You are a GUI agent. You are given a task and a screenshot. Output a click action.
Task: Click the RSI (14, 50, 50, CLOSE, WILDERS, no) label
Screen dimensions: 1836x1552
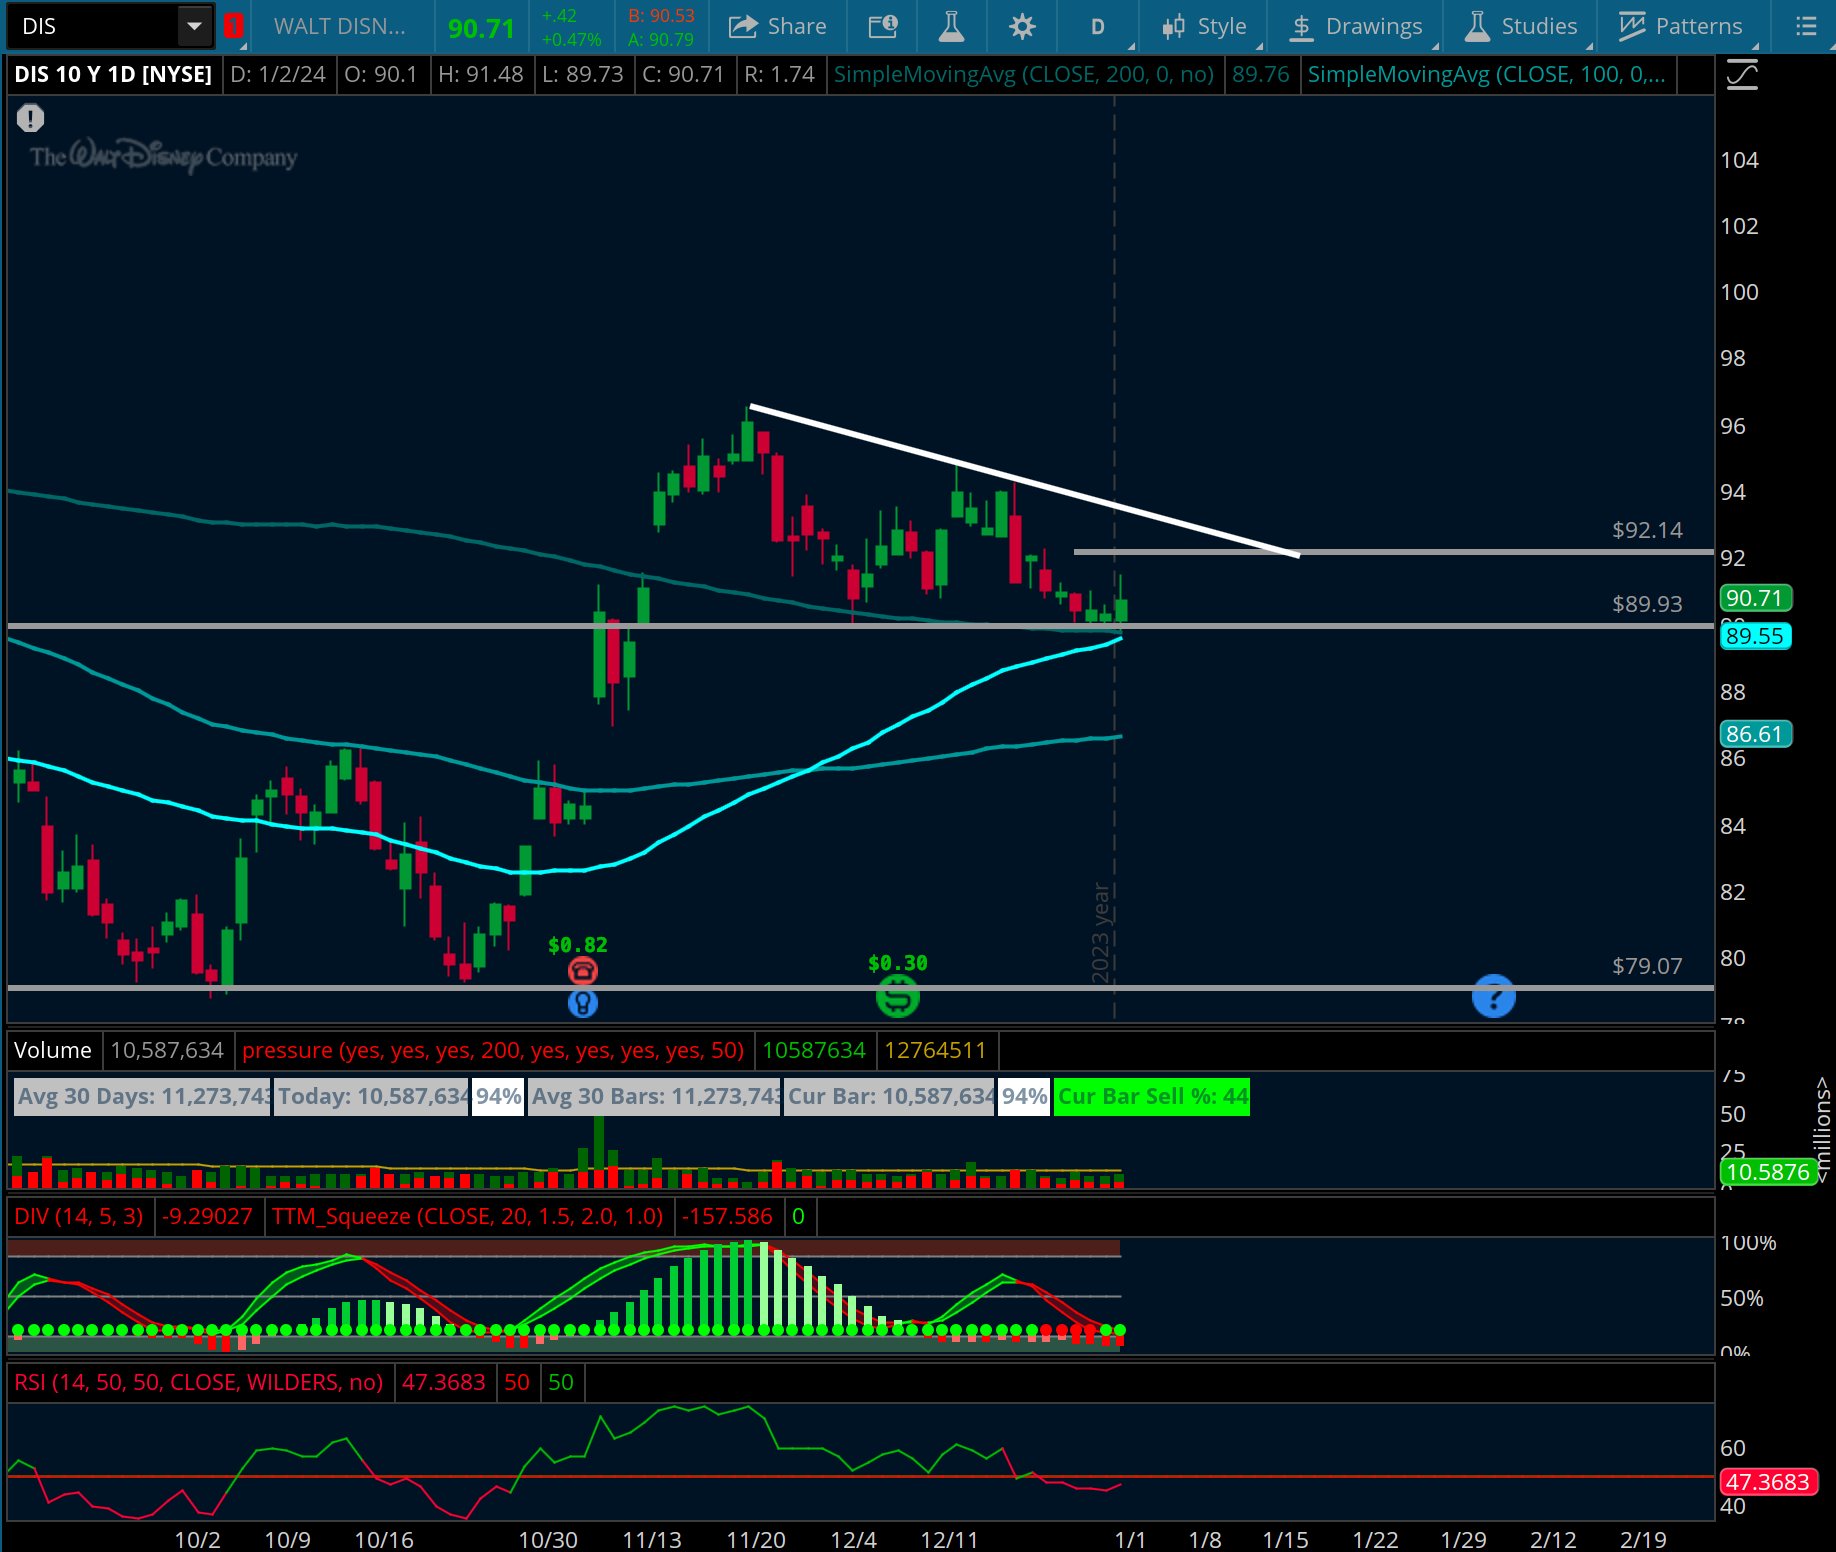click(198, 1382)
